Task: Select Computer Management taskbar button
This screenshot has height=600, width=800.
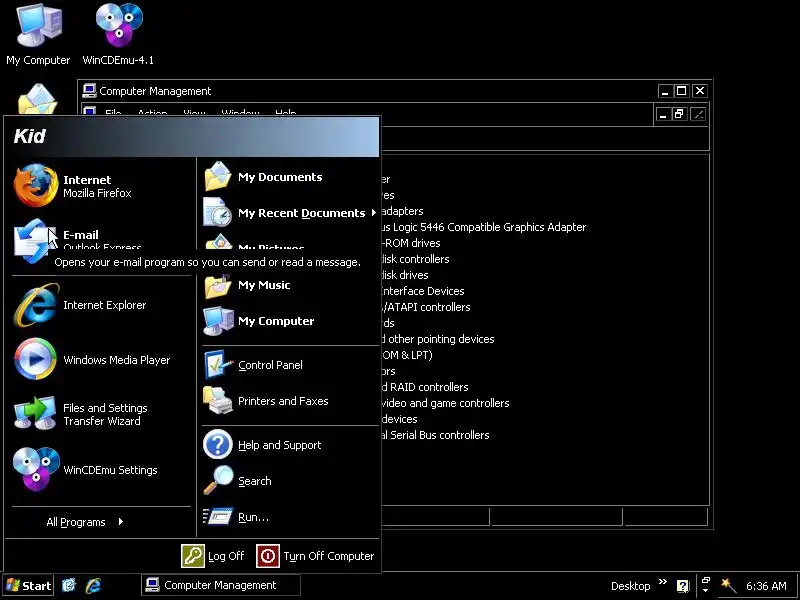Action: coord(220,585)
